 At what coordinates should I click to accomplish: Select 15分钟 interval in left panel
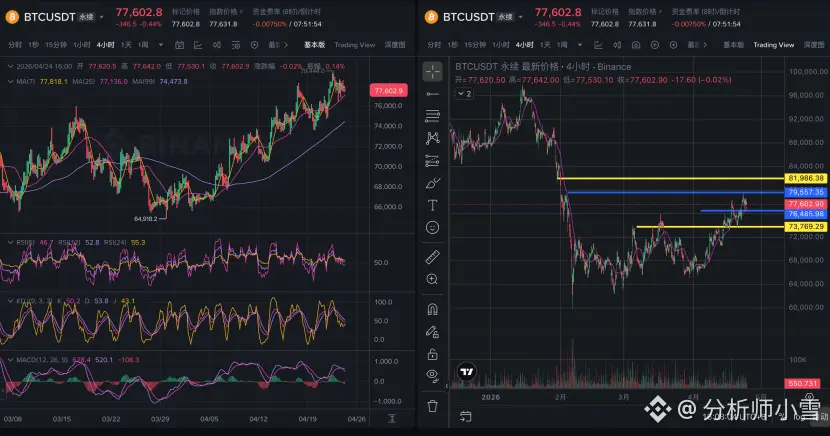point(56,45)
